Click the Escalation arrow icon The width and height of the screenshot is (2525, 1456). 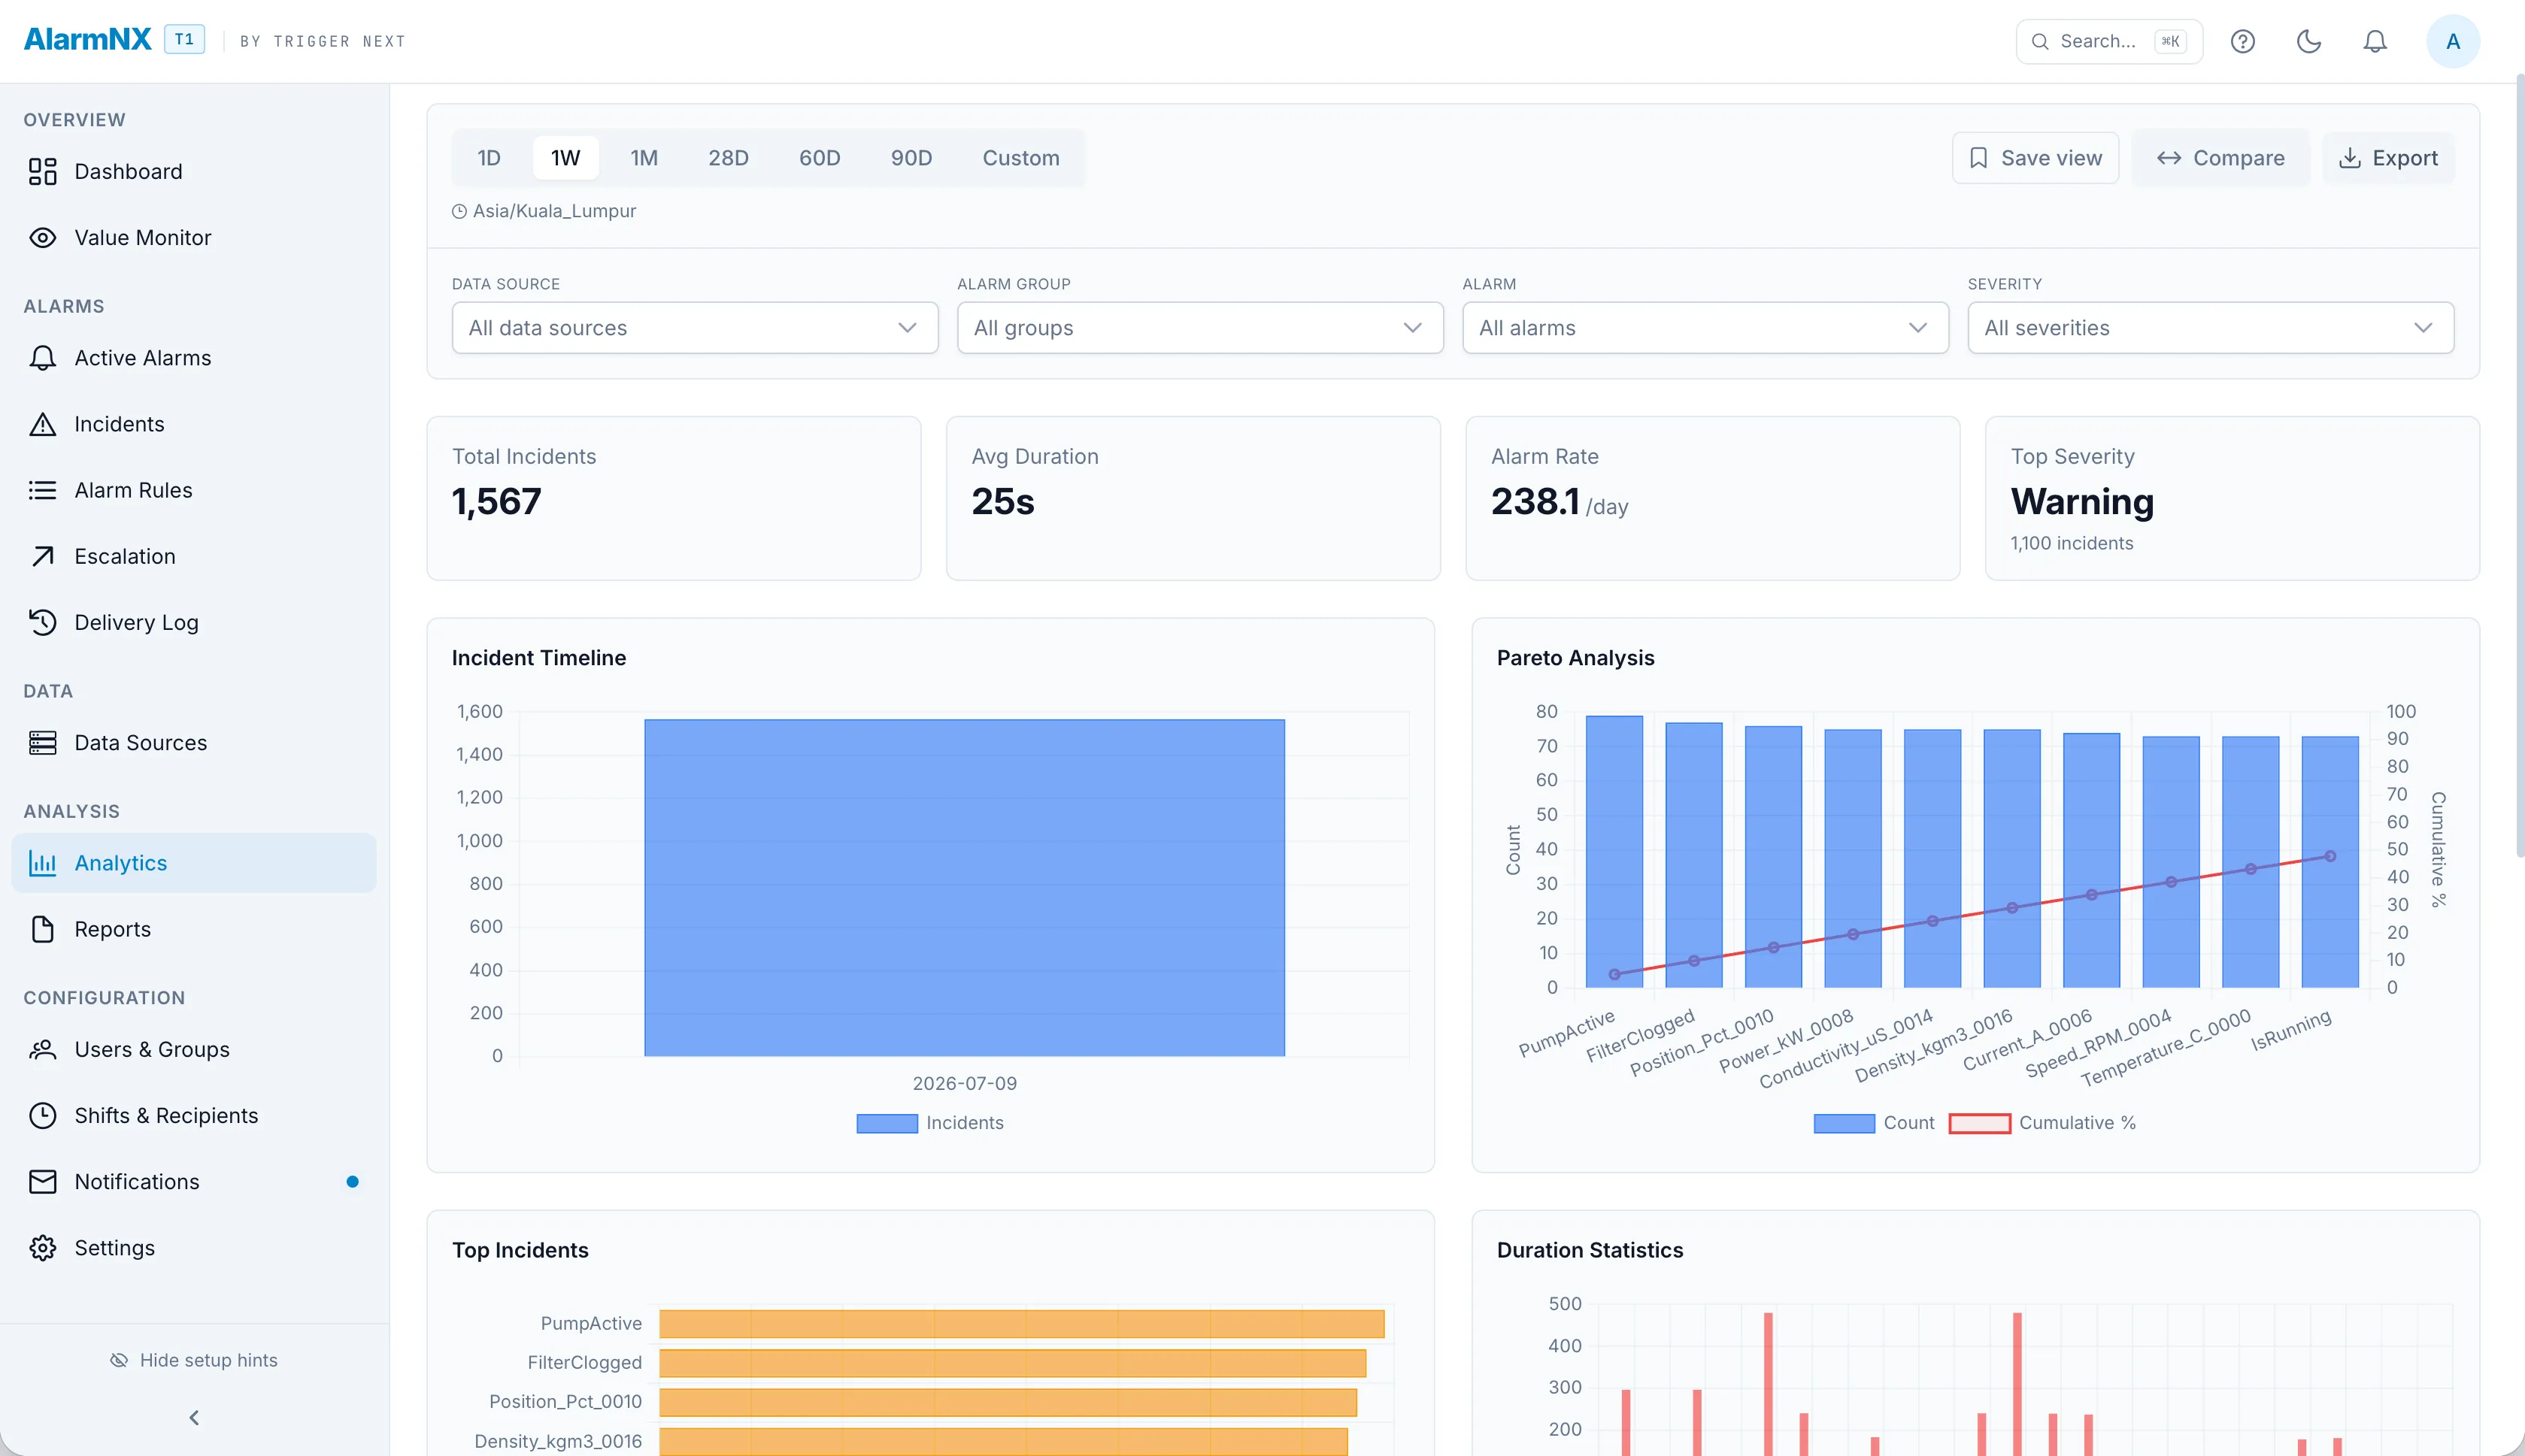(x=42, y=556)
